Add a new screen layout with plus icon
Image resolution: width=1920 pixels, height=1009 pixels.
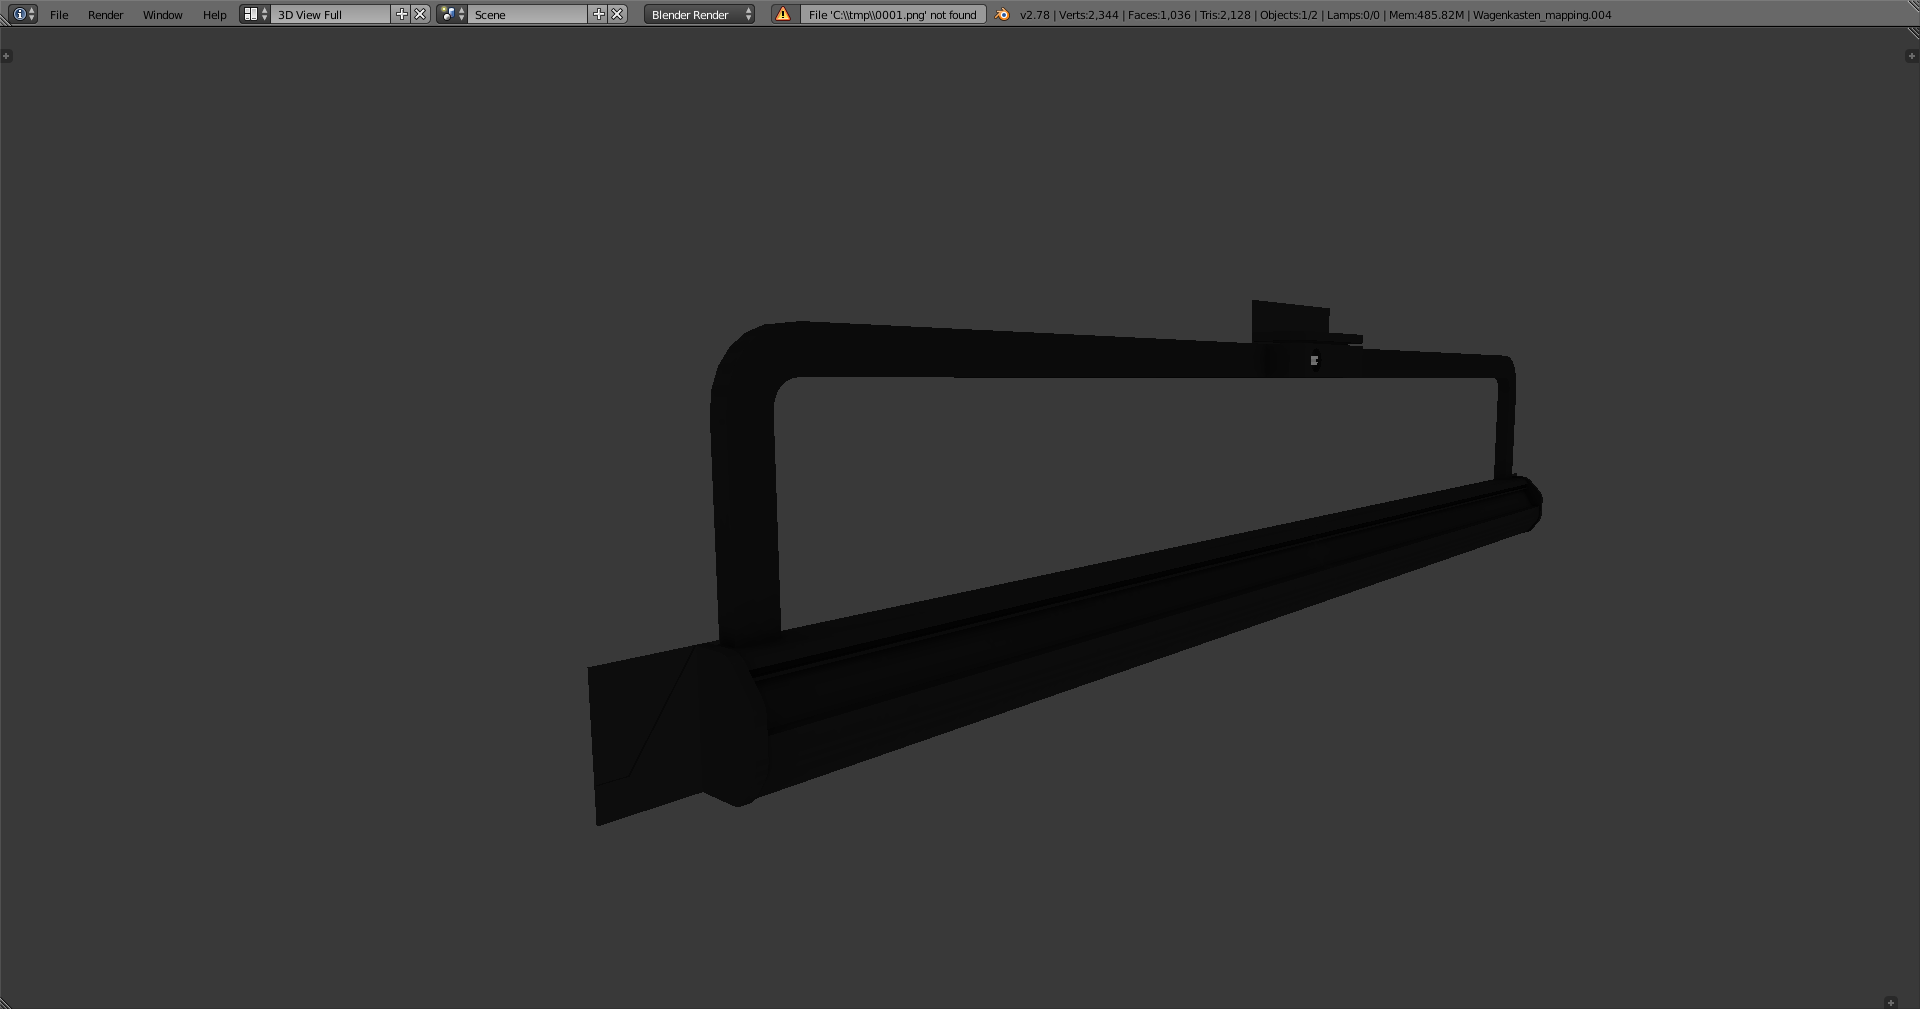(402, 14)
